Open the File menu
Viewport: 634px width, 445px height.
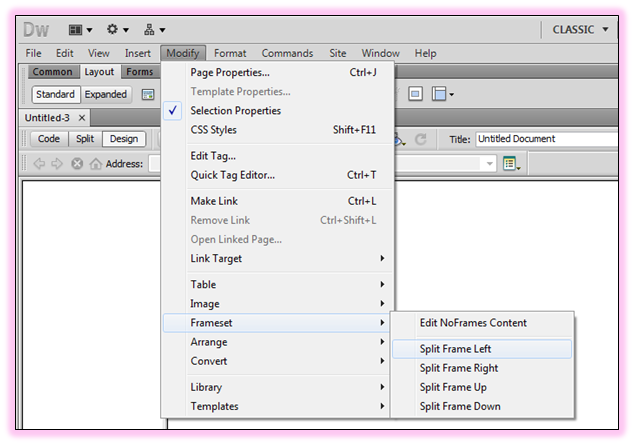(33, 53)
